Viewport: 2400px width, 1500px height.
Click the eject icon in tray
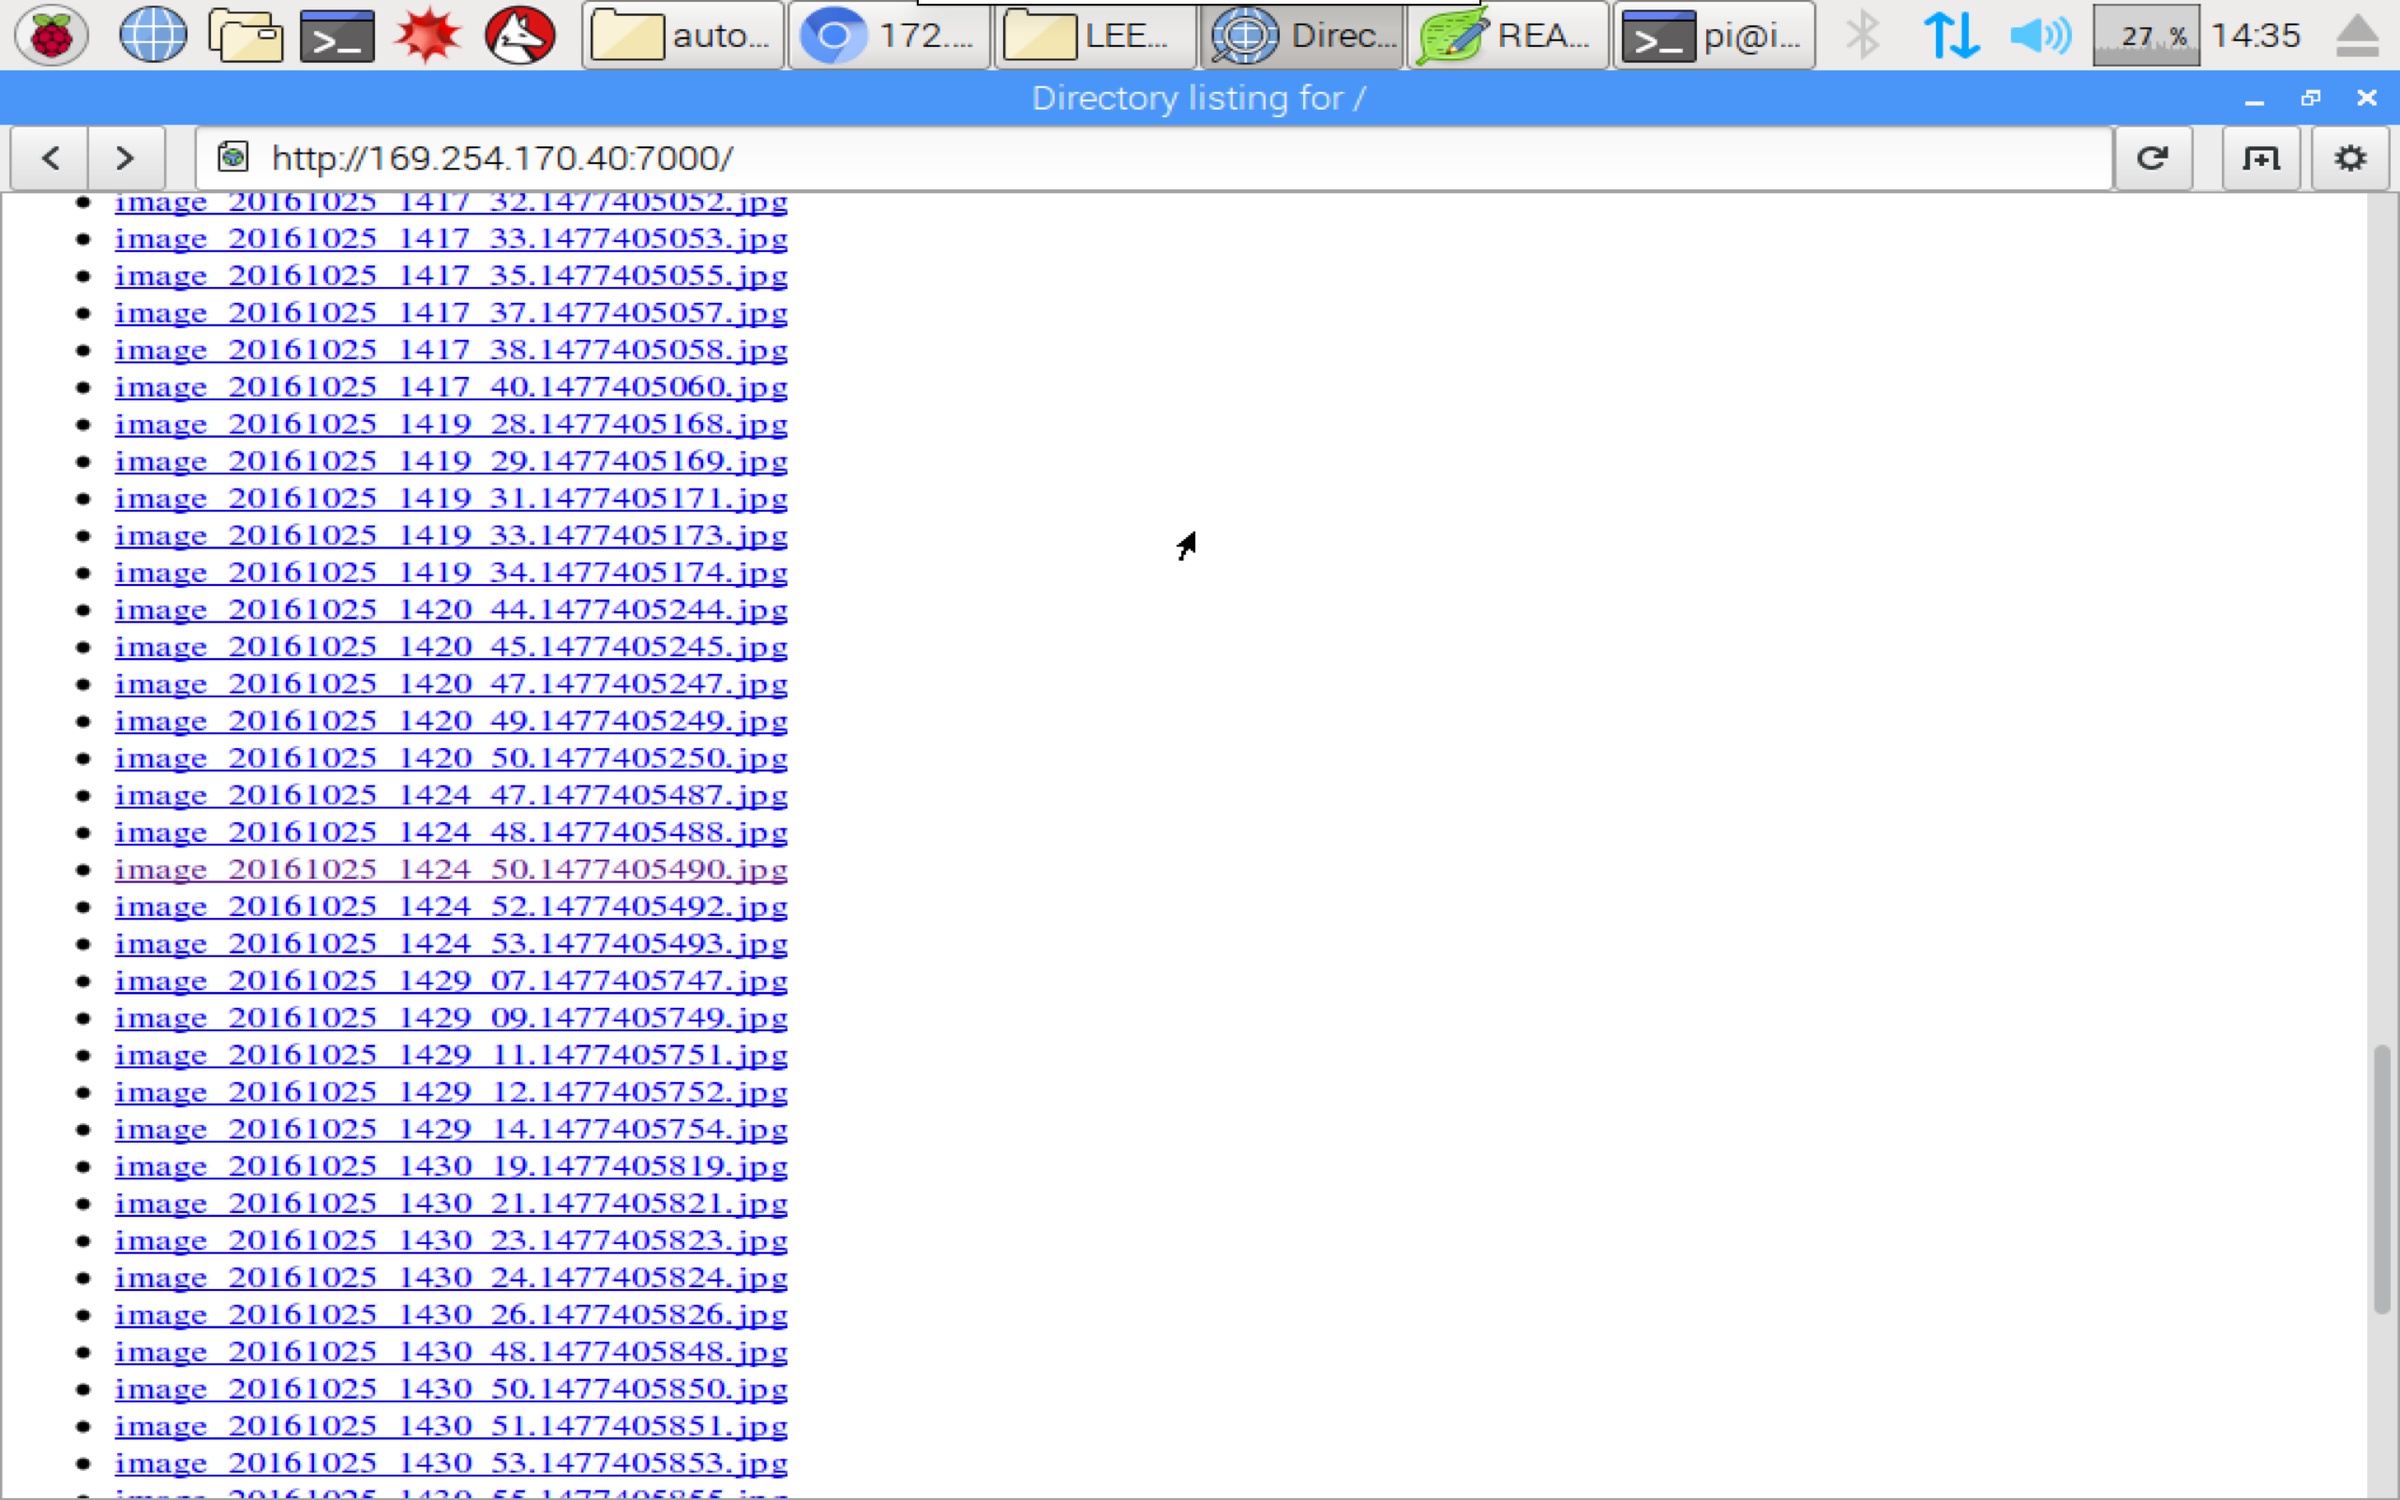pos(2357,36)
